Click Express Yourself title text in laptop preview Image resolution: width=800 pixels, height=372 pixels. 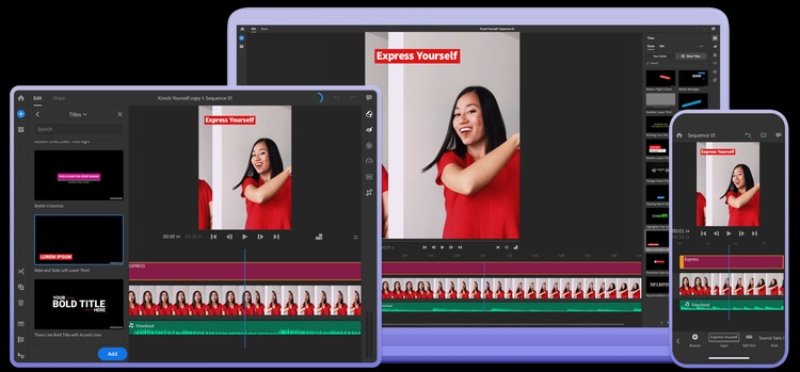(417, 56)
